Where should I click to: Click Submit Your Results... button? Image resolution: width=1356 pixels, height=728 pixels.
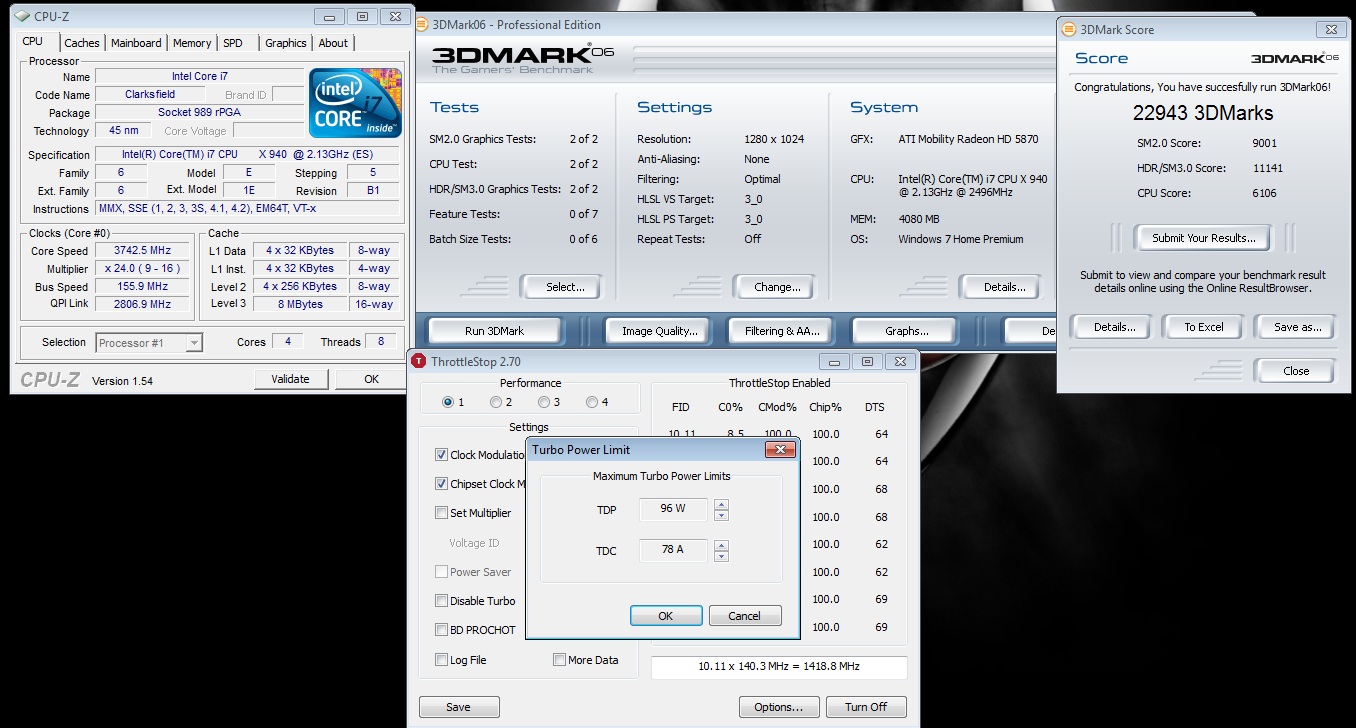(1203, 238)
